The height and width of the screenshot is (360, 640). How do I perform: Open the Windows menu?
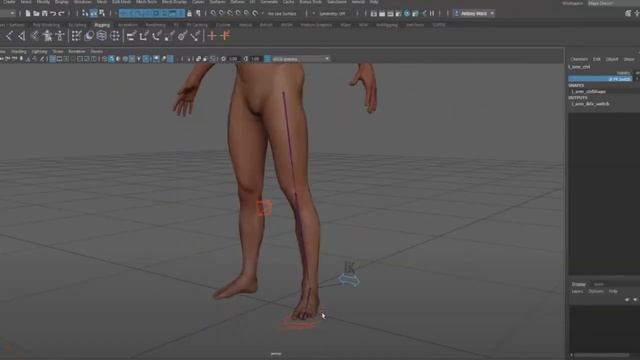click(x=82, y=2)
